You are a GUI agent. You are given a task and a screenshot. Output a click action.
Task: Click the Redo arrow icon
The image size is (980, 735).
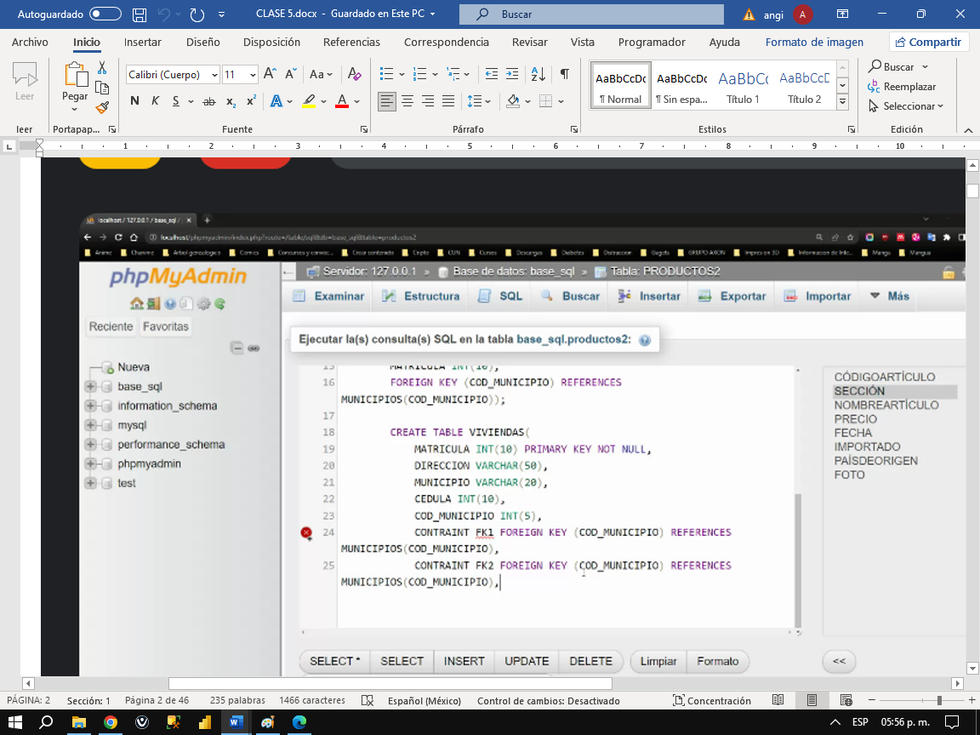[x=197, y=14]
